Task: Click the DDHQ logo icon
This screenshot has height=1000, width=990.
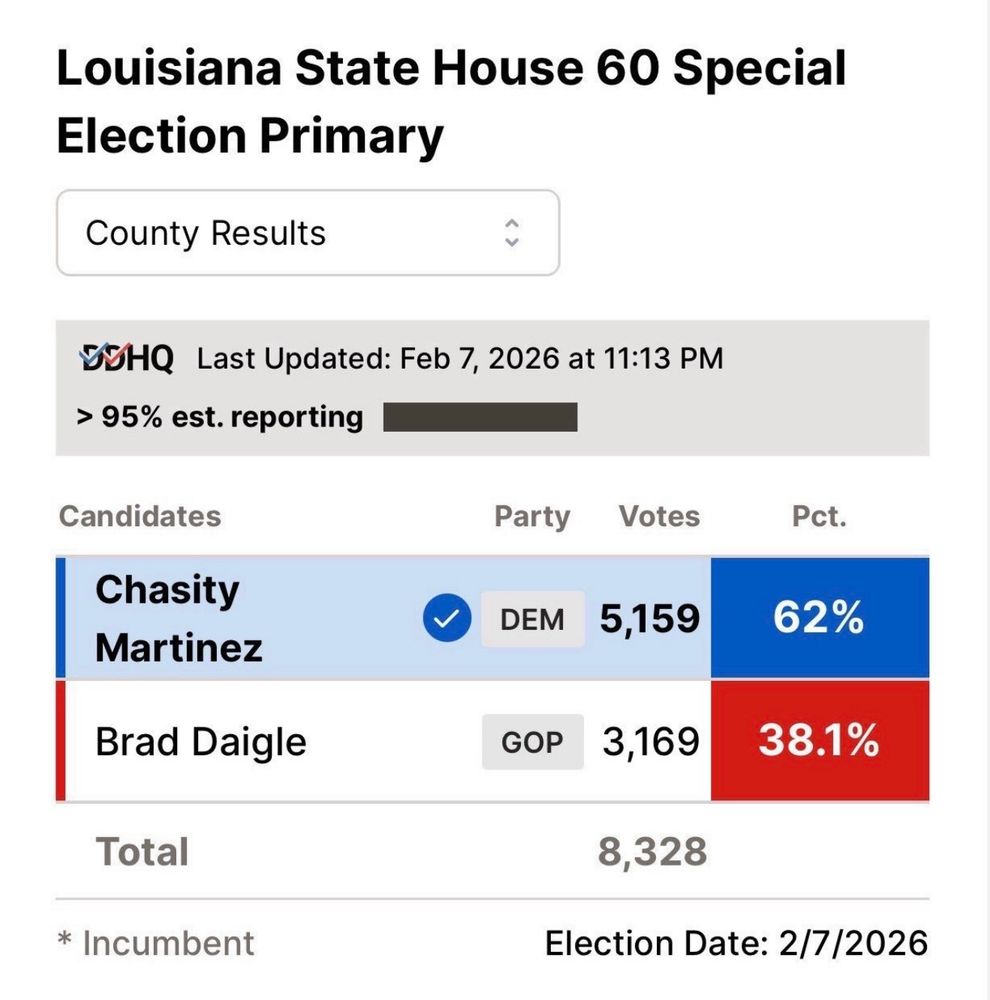Action: 126,358
